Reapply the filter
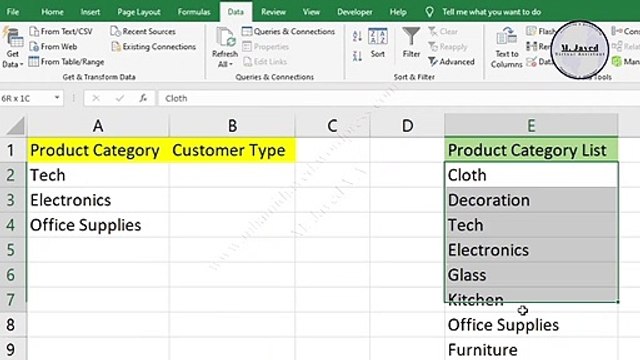Viewport: 640px width, 360px height. point(448,47)
